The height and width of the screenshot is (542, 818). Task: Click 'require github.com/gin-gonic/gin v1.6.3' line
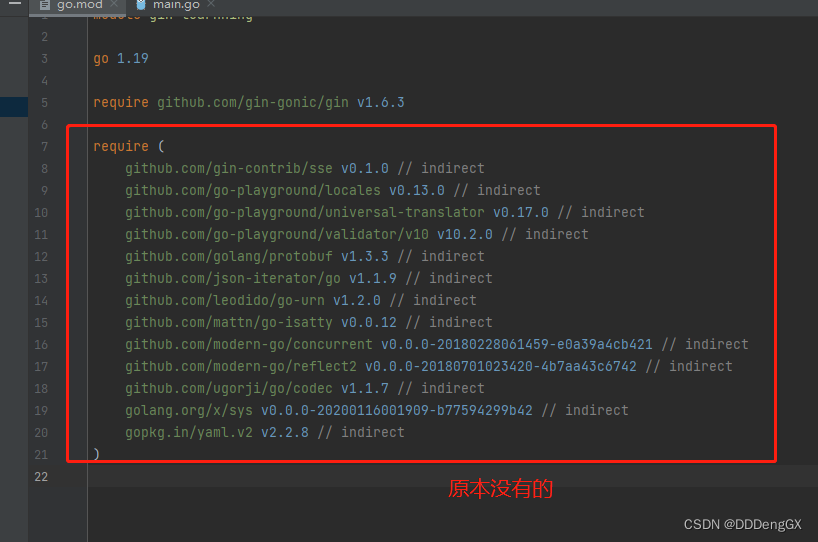tap(248, 102)
